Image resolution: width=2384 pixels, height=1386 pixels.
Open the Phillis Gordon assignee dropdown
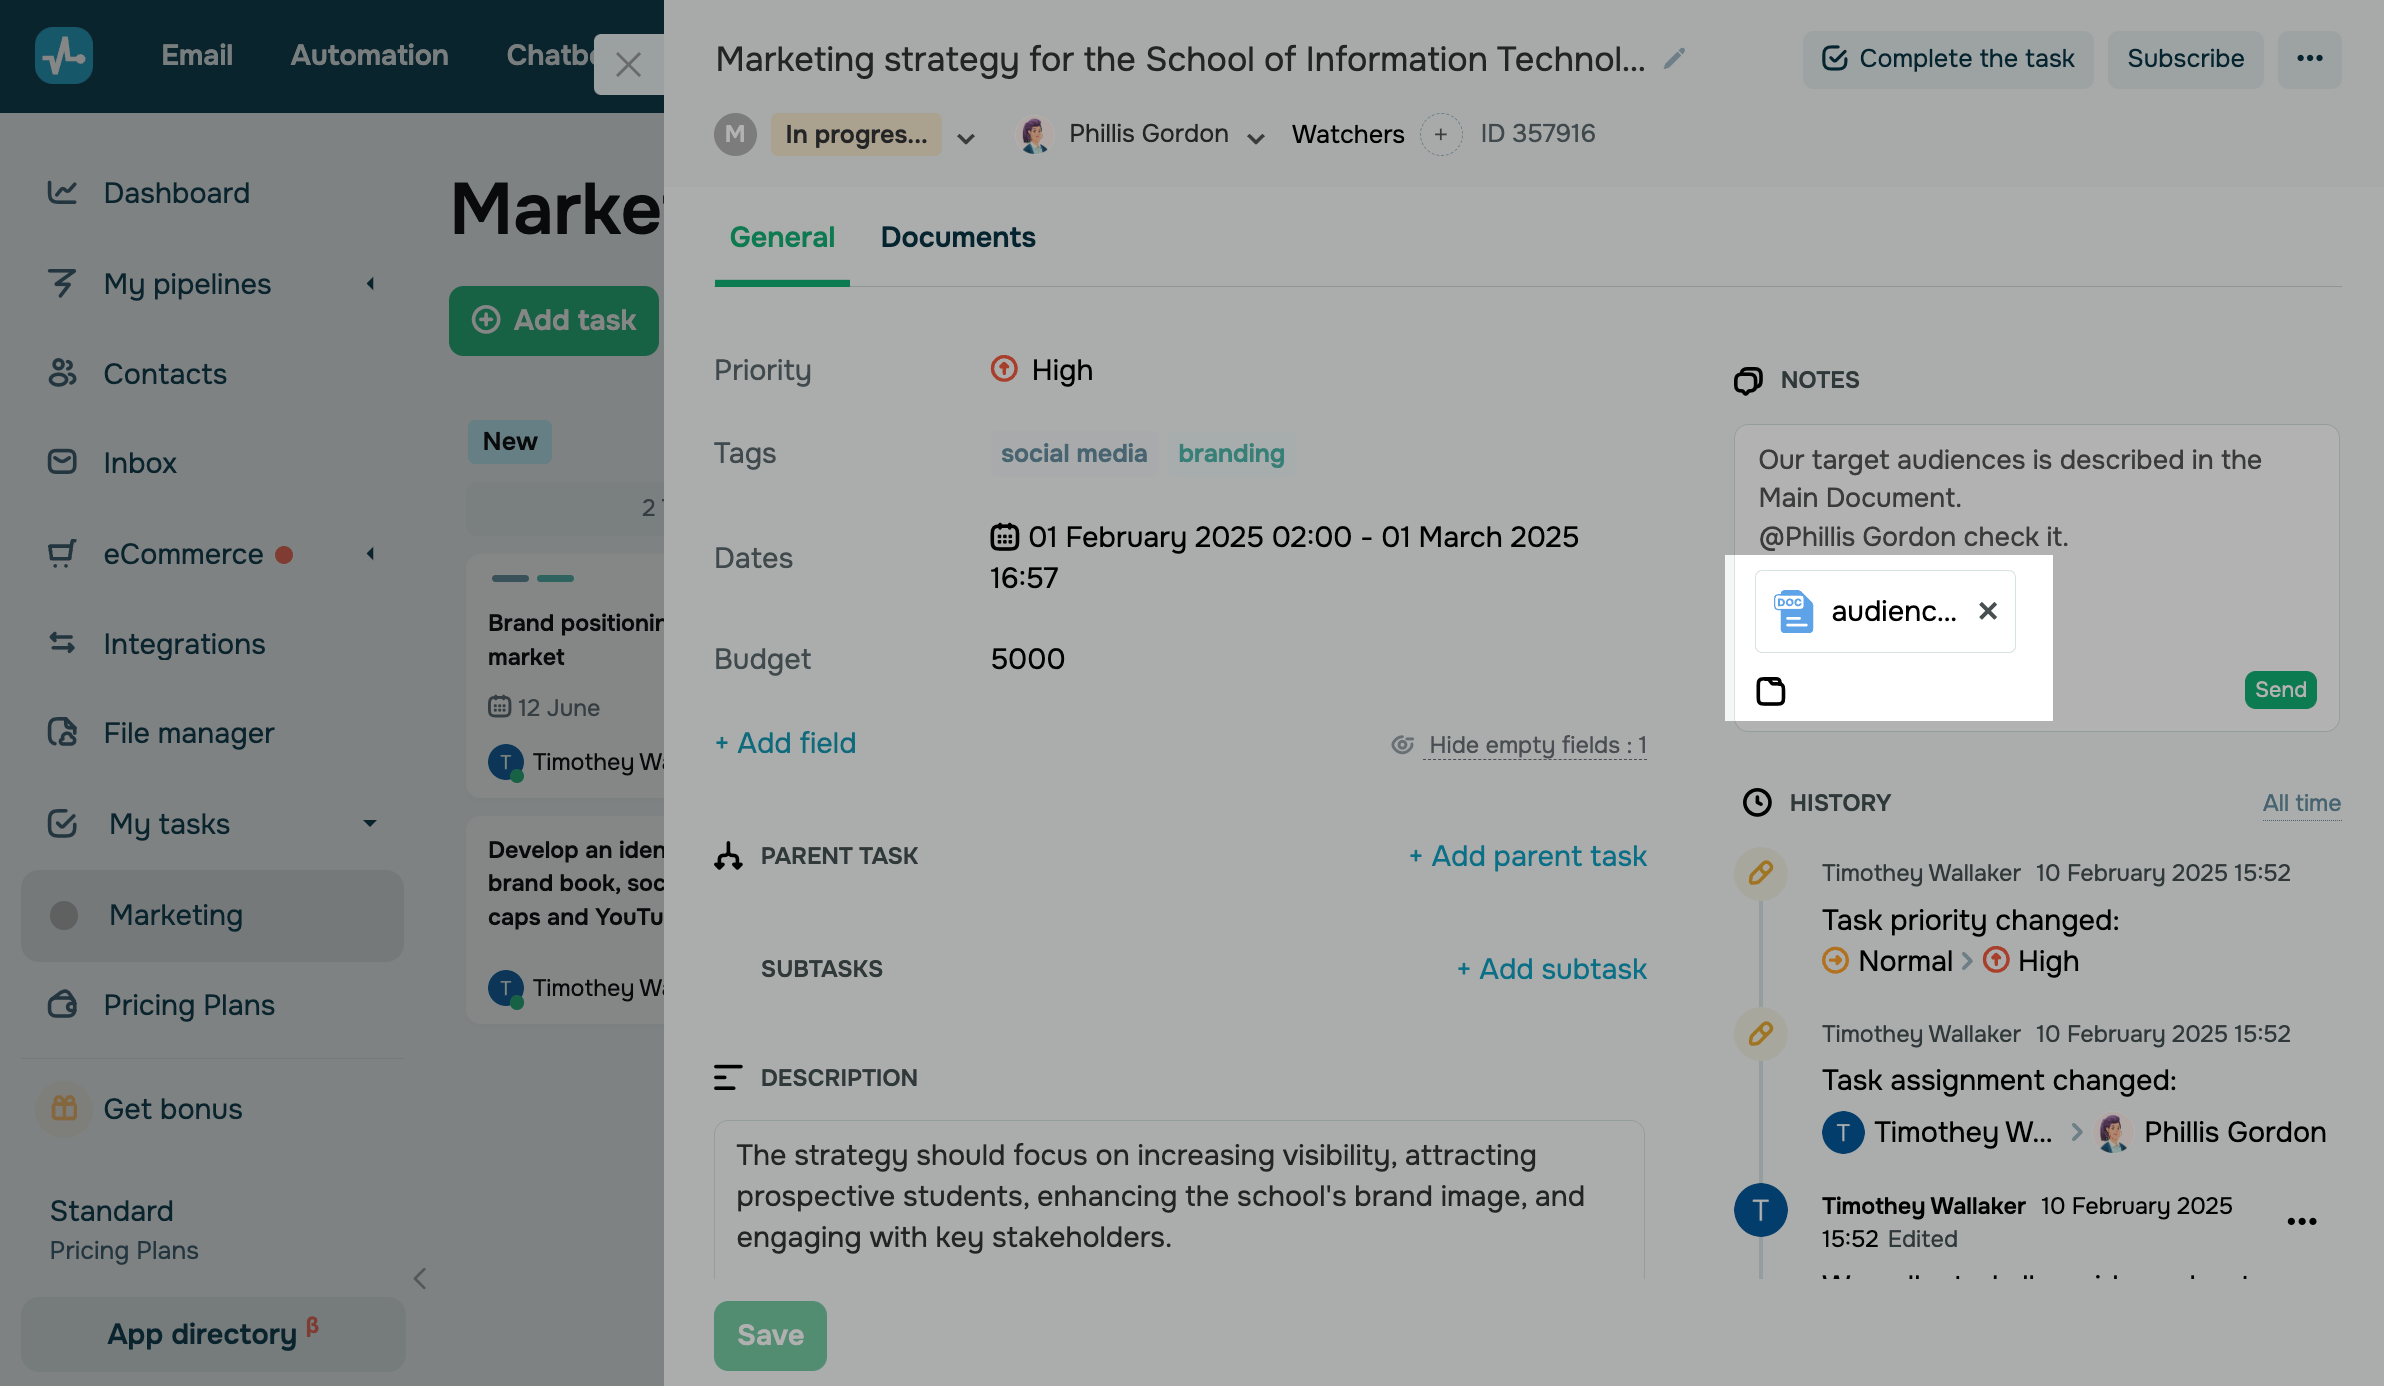(x=1256, y=138)
